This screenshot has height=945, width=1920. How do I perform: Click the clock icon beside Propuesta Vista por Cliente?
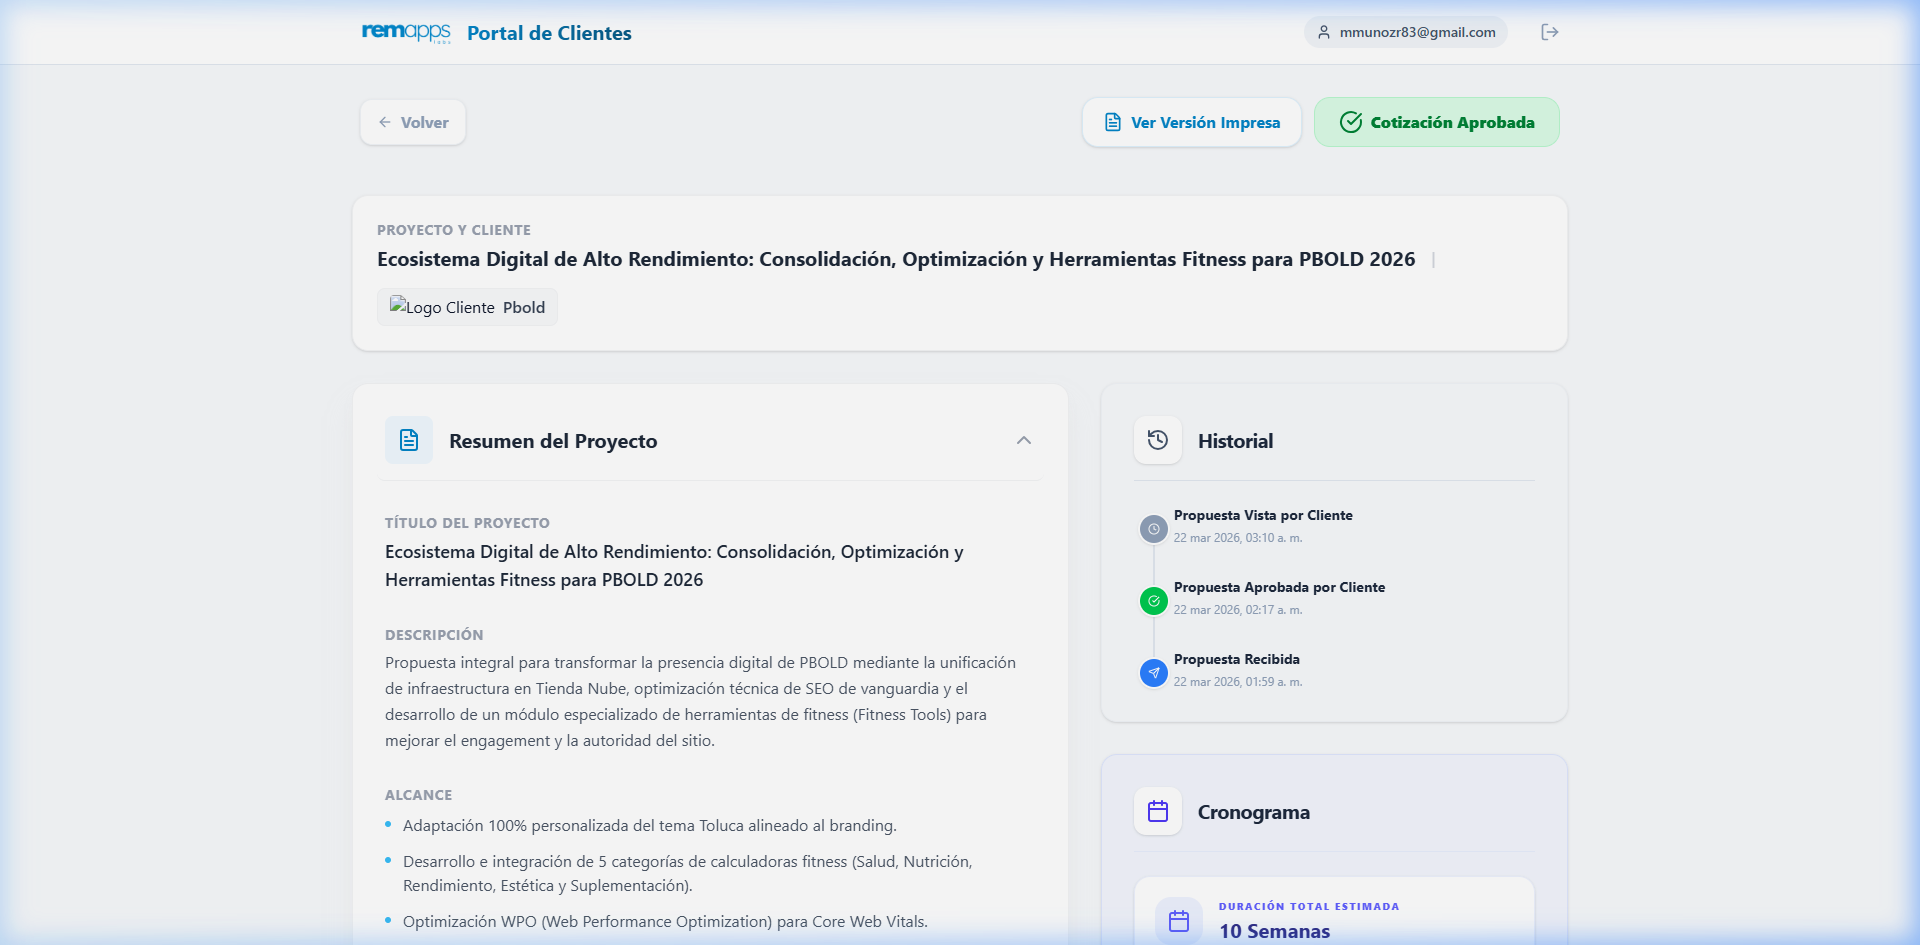click(x=1154, y=529)
